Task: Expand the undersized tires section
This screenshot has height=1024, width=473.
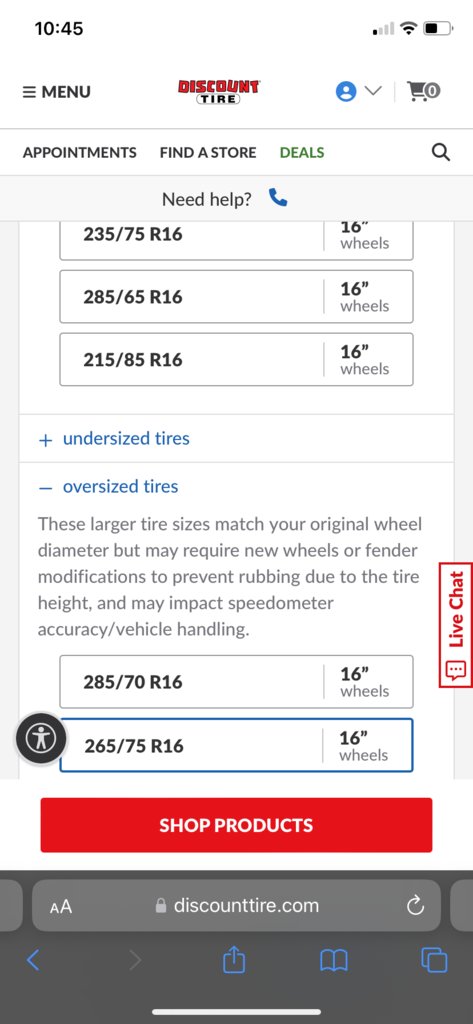Action: click(x=114, y=438)
